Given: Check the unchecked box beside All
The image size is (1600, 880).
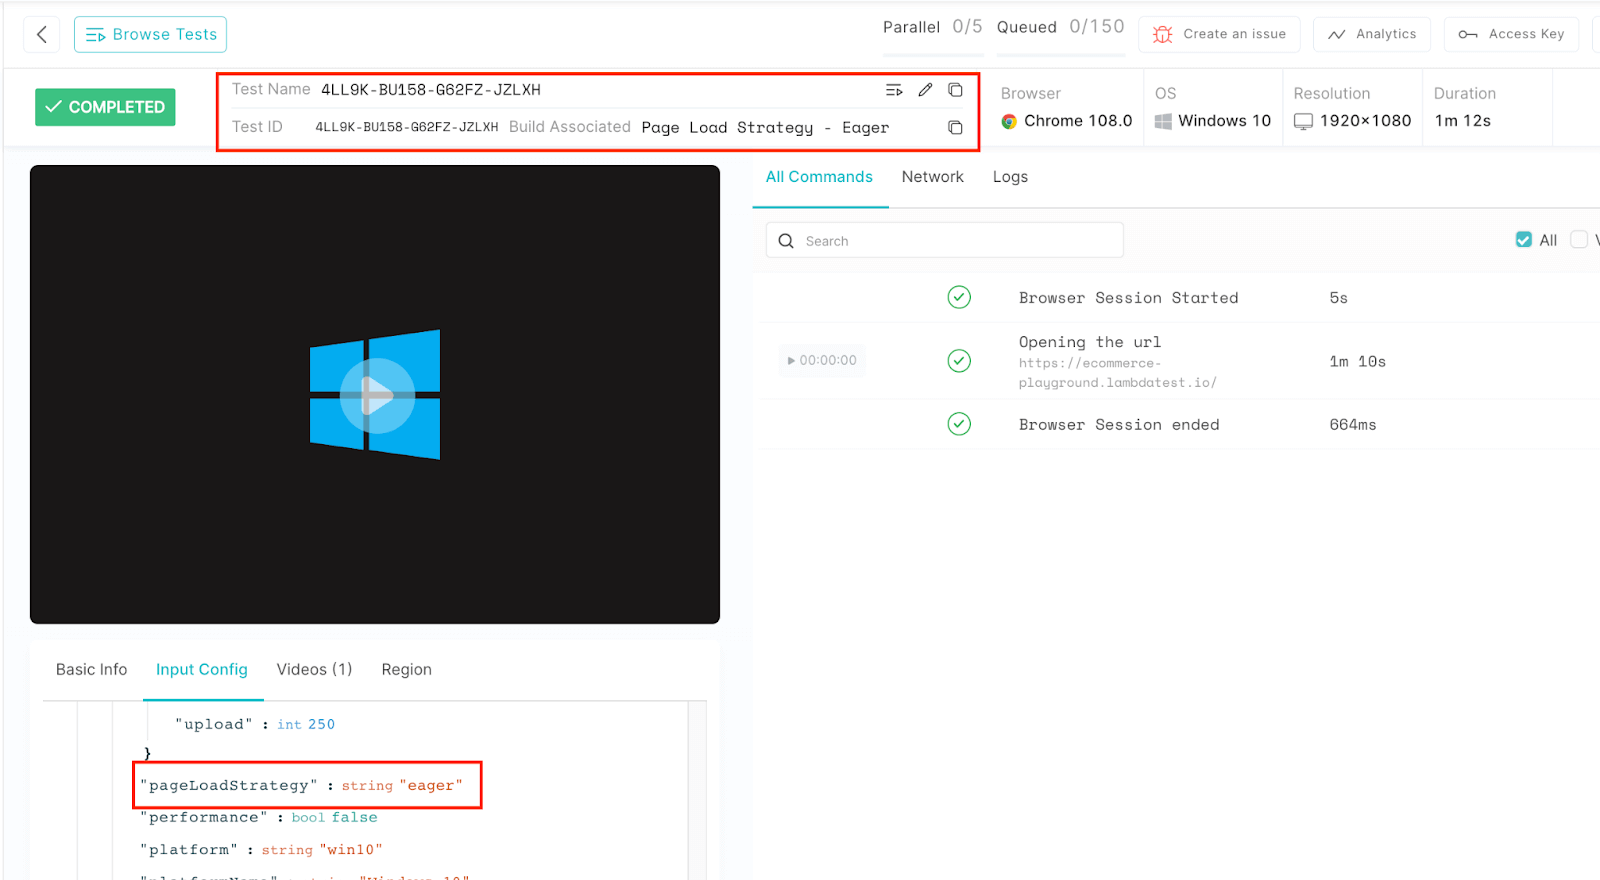Looking at the screenshot, I should [x=1579, y=240].
